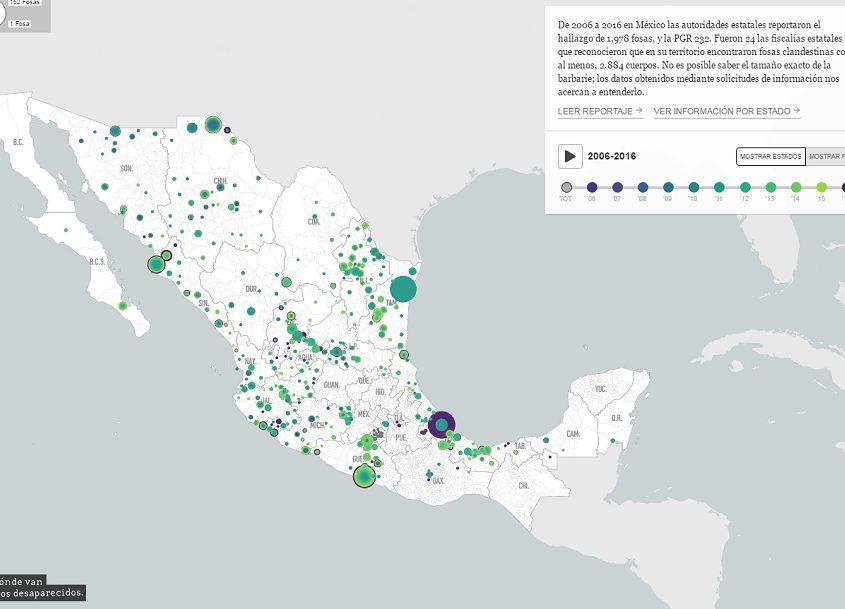Select year '06 dot on timeline
Viewport: 845px width, 609px height.
pos(592,187)
